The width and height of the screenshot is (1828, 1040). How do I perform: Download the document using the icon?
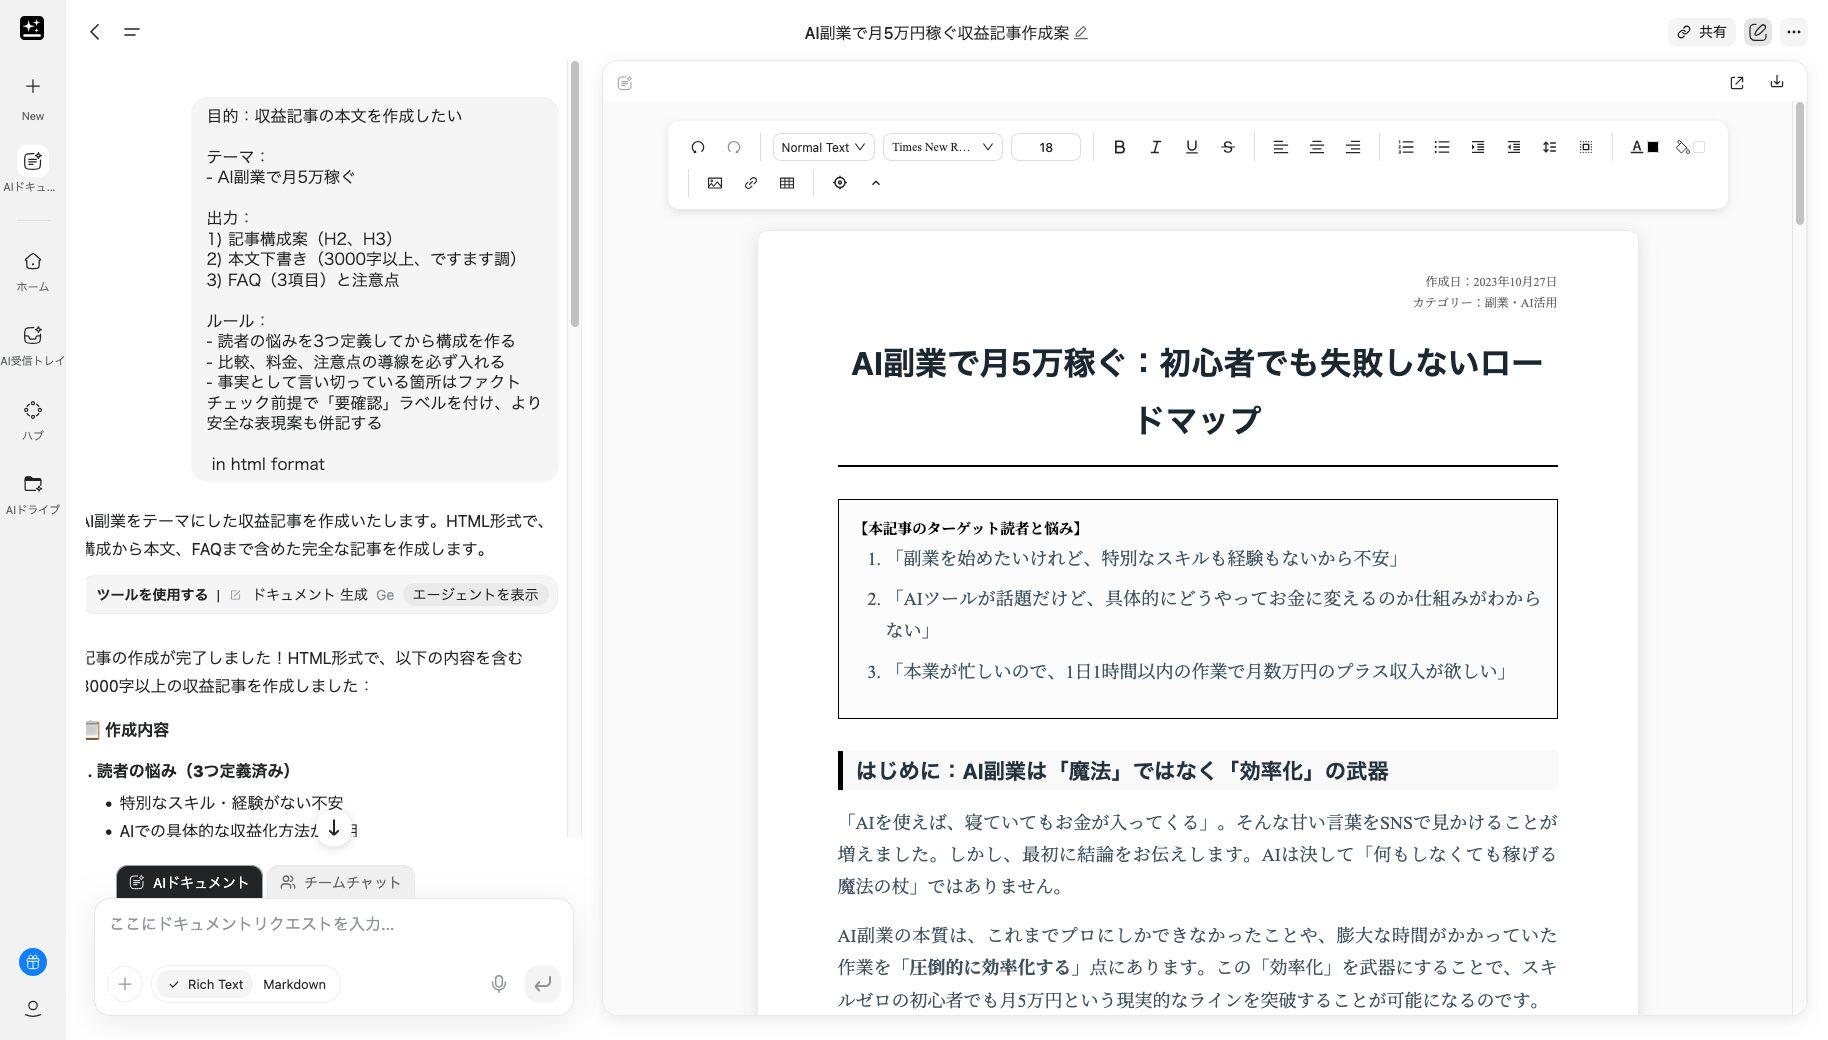click(x=1777, y=83)
